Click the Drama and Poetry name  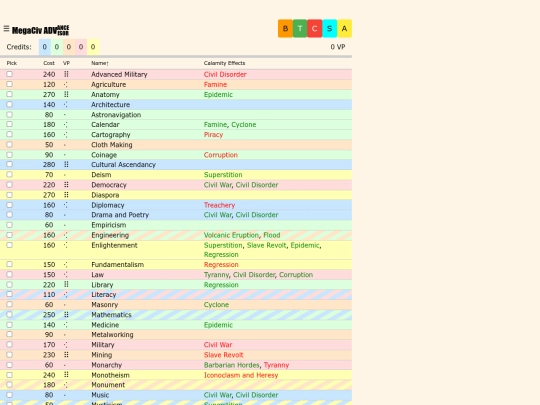(120, 215)
